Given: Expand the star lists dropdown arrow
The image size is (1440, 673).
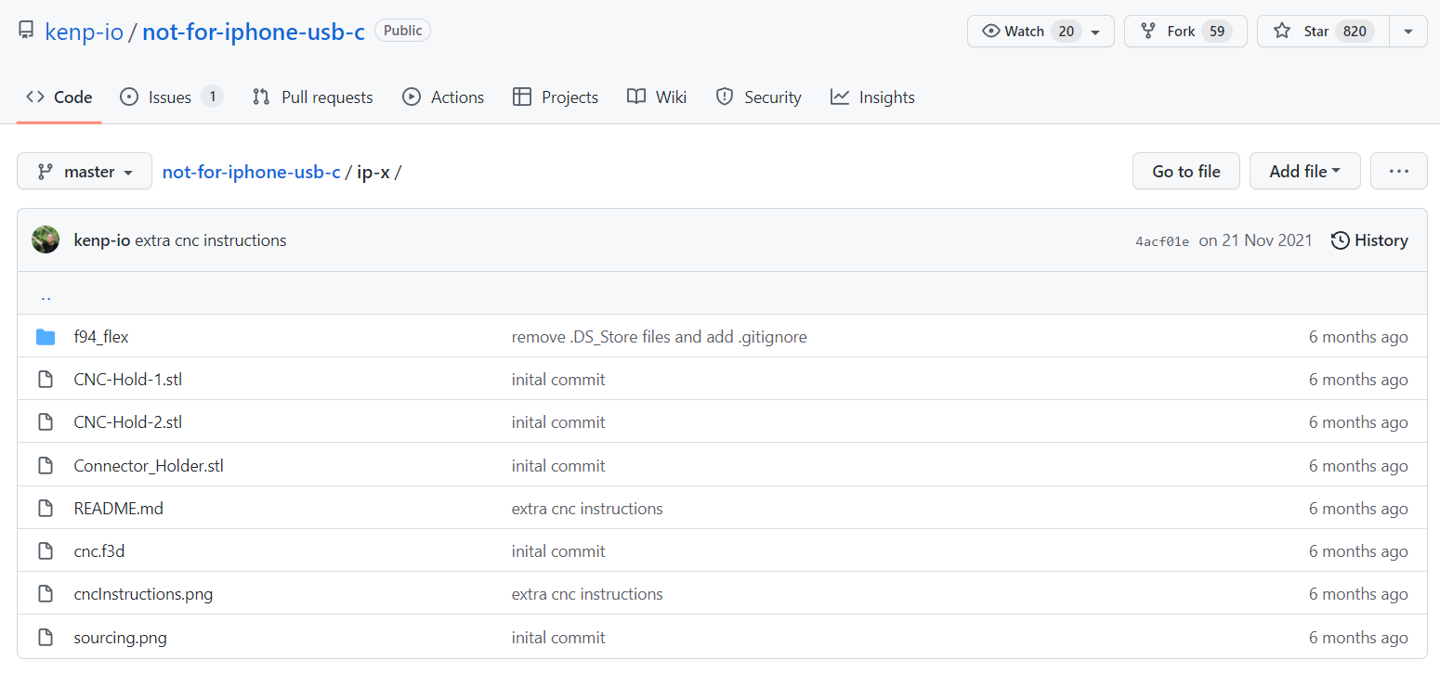Looking at the screenshot, I should [1408, 31].
